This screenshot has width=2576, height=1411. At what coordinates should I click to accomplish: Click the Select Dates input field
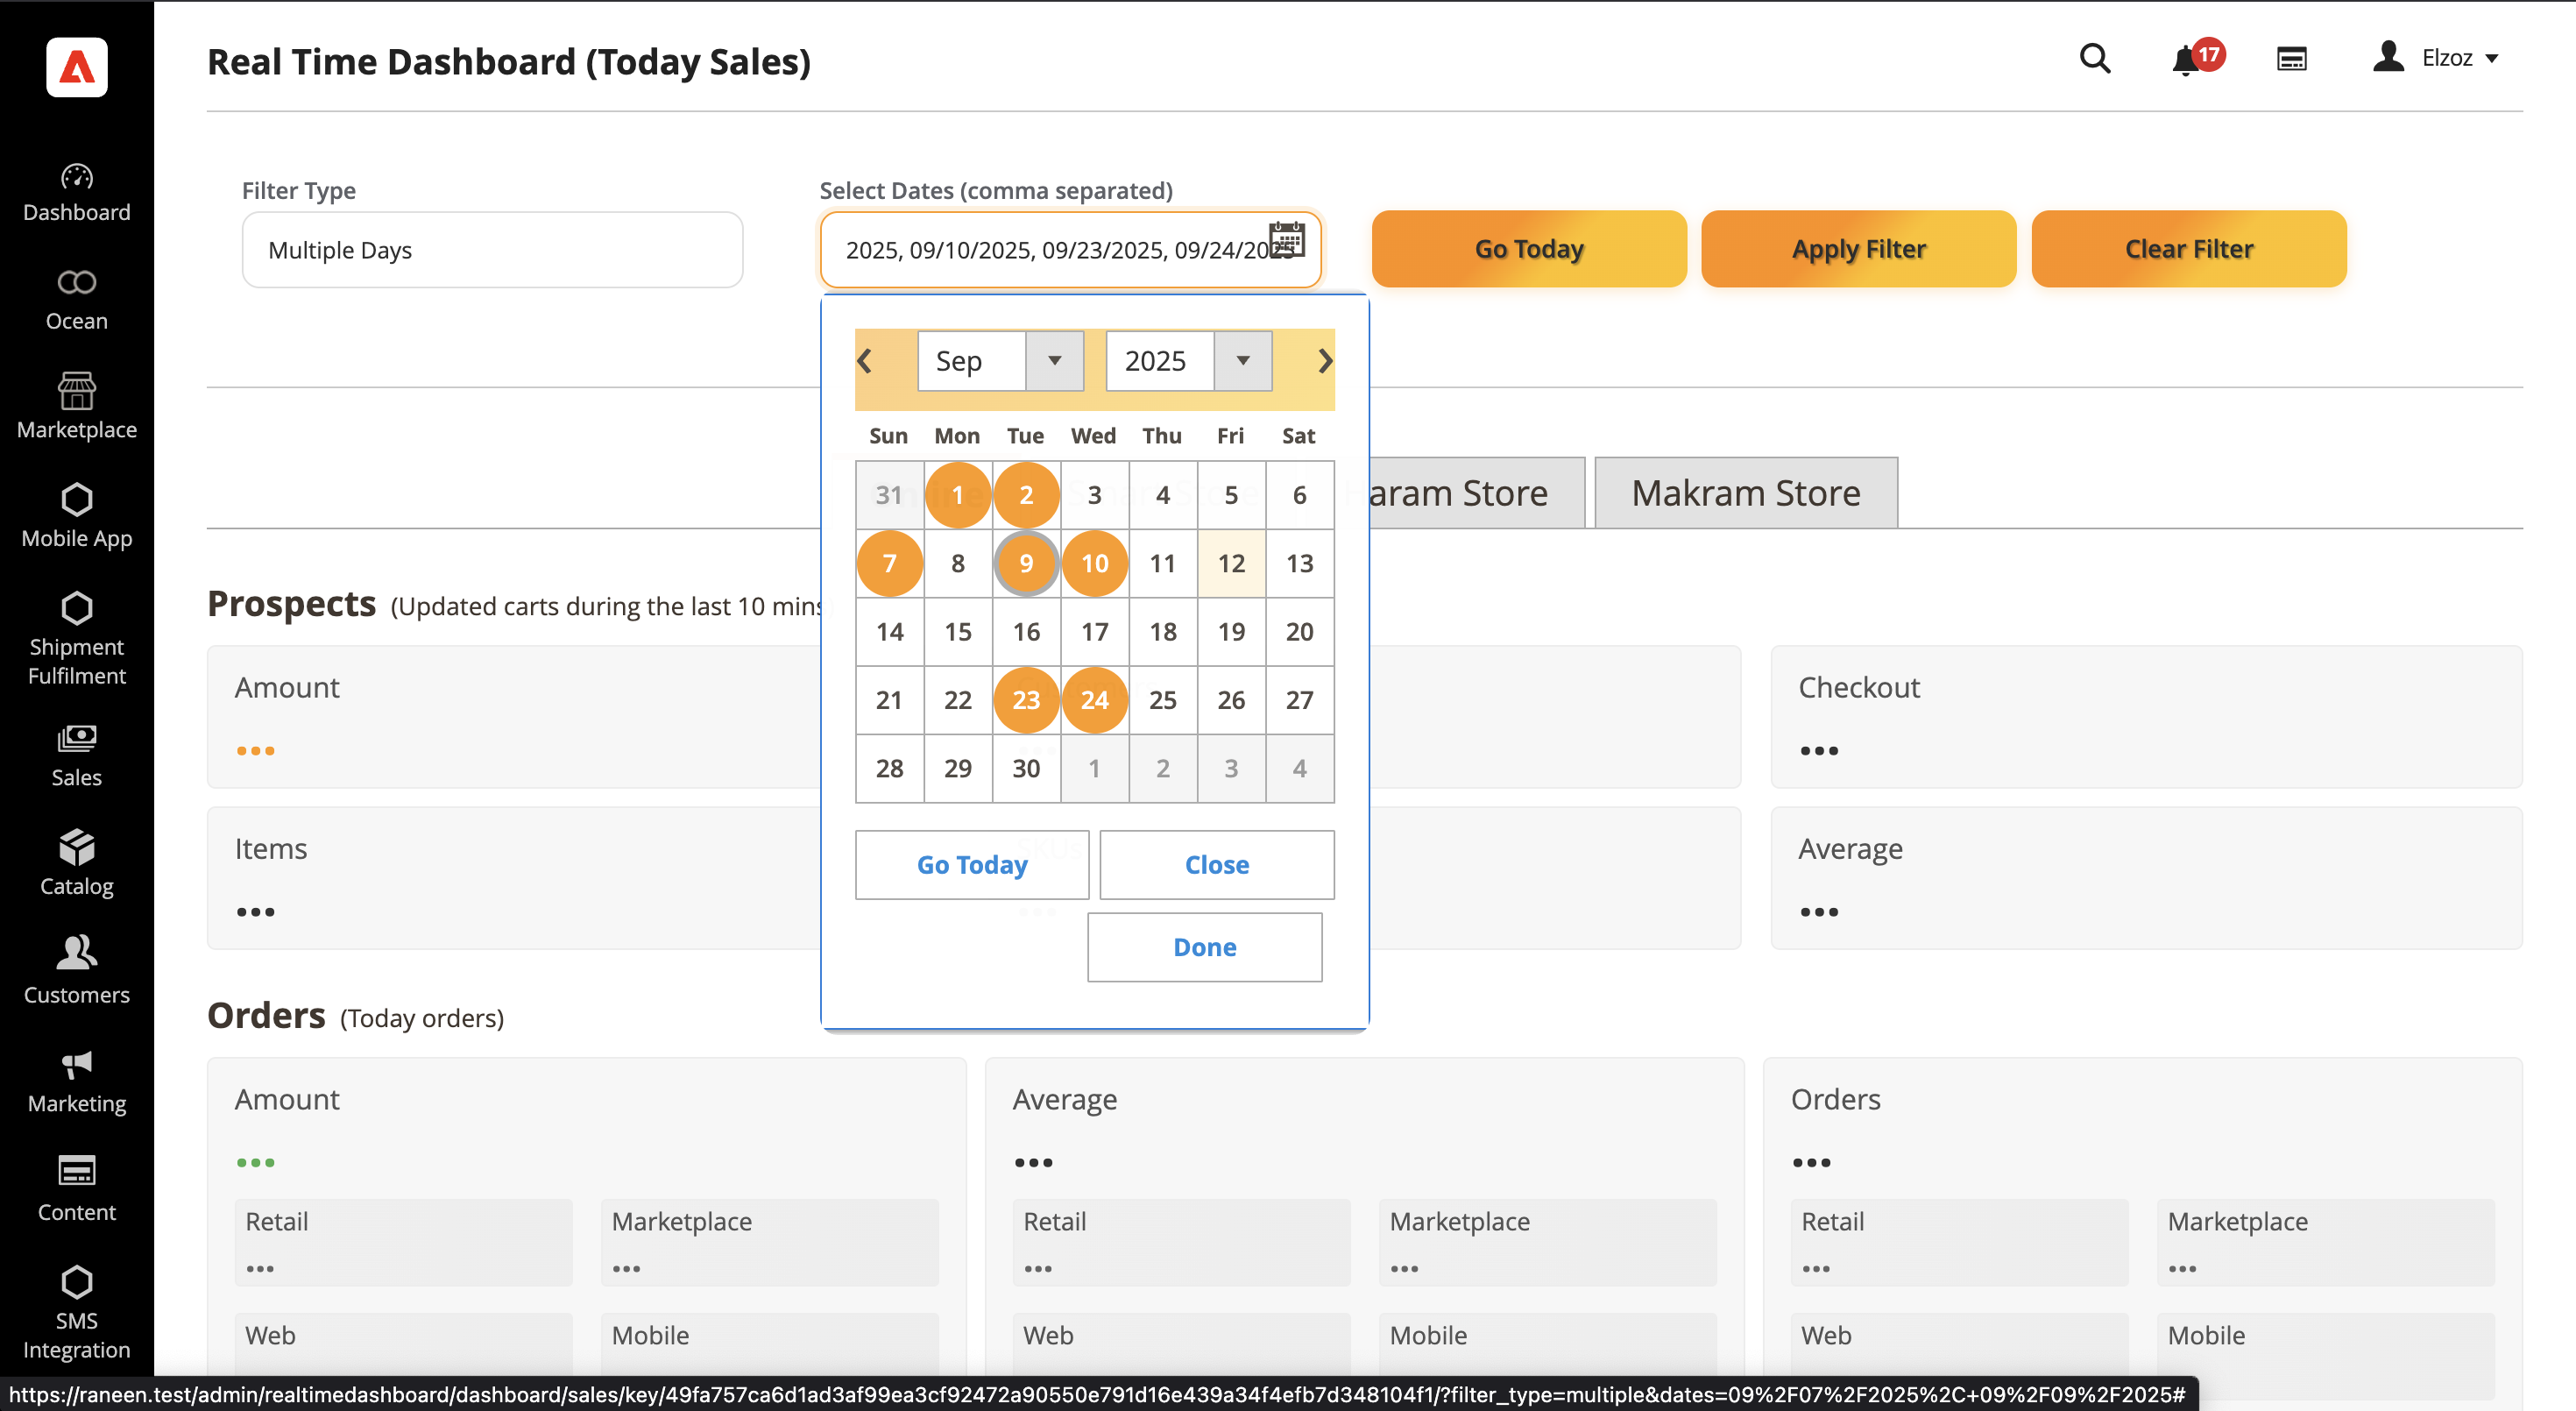click(x=1050, y=250)
